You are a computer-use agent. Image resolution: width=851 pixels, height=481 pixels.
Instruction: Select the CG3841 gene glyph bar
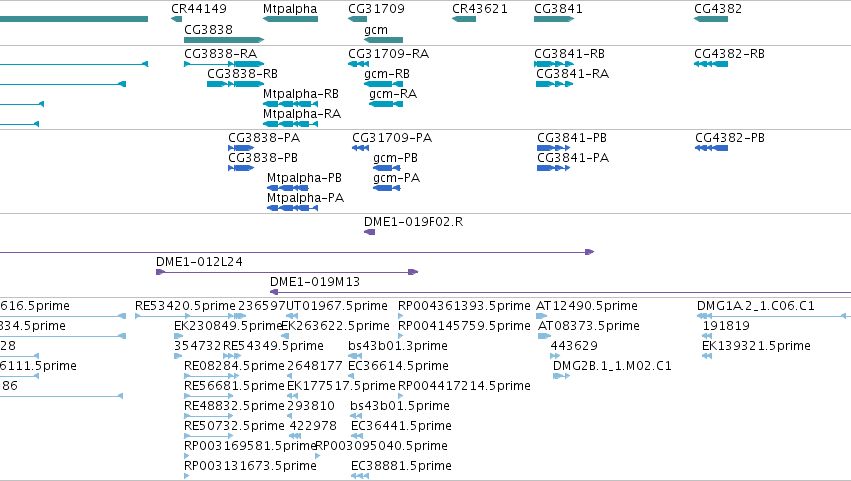coord(554,19)
